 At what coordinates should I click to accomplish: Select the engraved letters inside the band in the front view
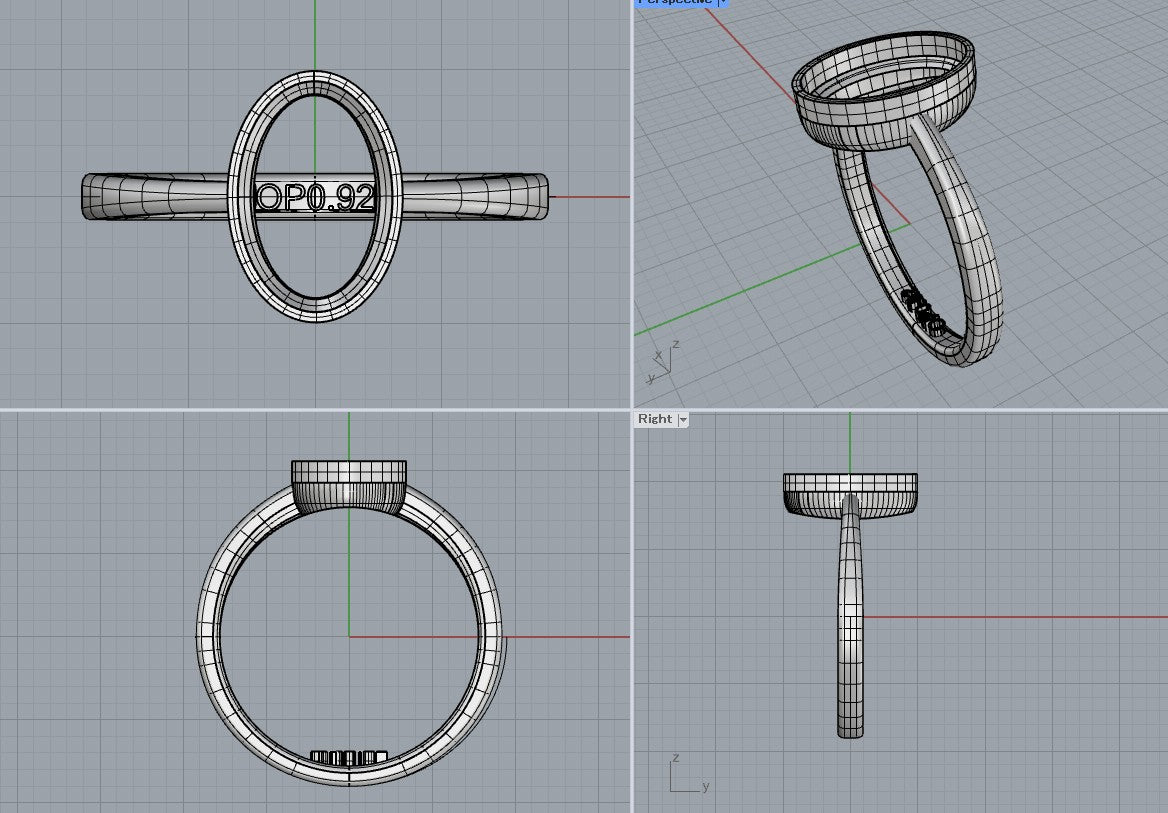tap(348, 758)
